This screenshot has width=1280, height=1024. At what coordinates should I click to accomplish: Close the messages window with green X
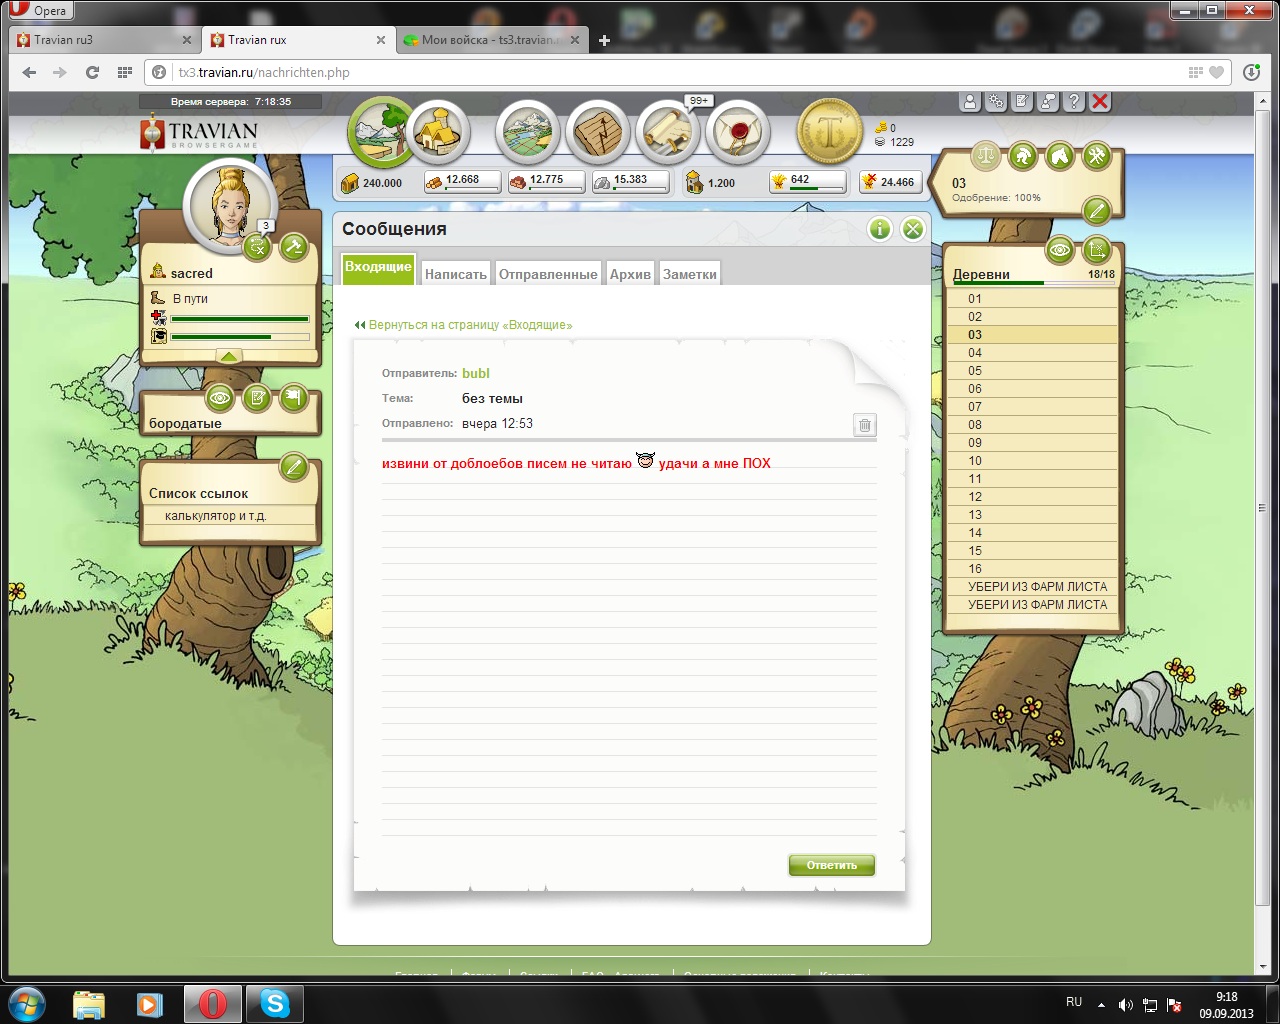(913, 229)
